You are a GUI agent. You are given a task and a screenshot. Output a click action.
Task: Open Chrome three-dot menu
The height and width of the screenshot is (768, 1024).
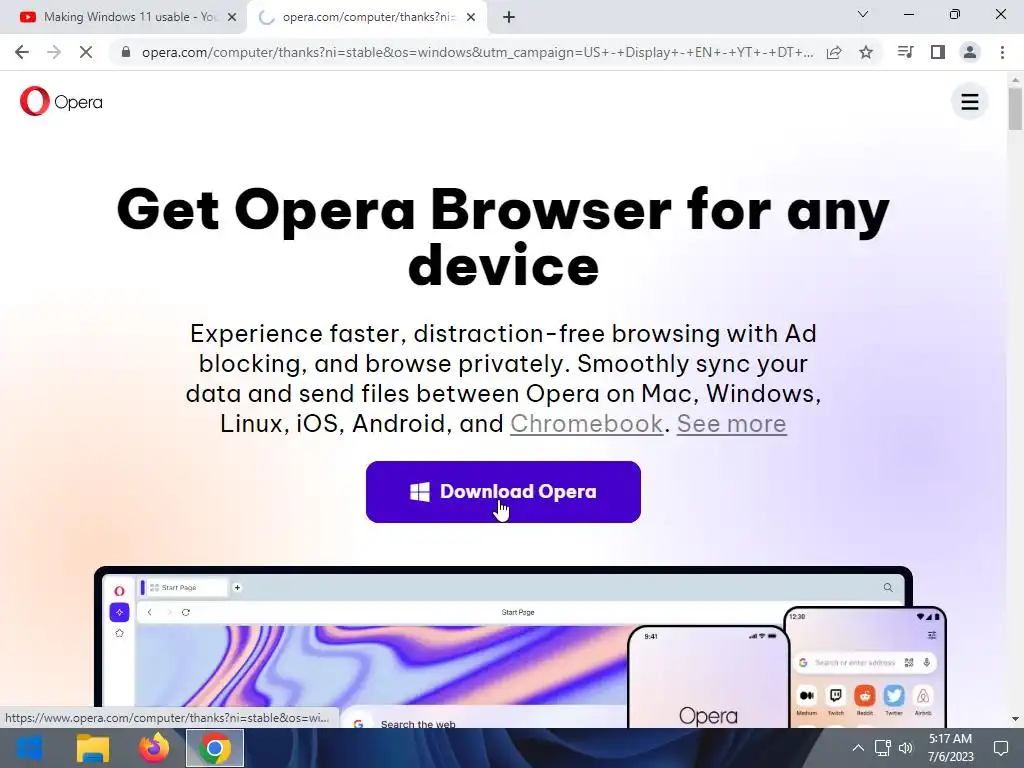(x=1002, y=52)
